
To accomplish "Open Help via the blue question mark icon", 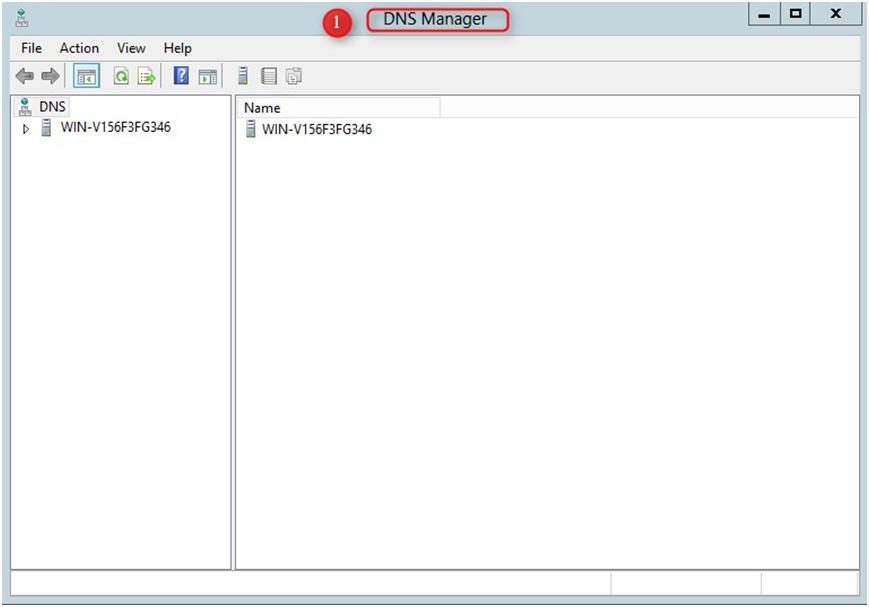I will (181, 75).
